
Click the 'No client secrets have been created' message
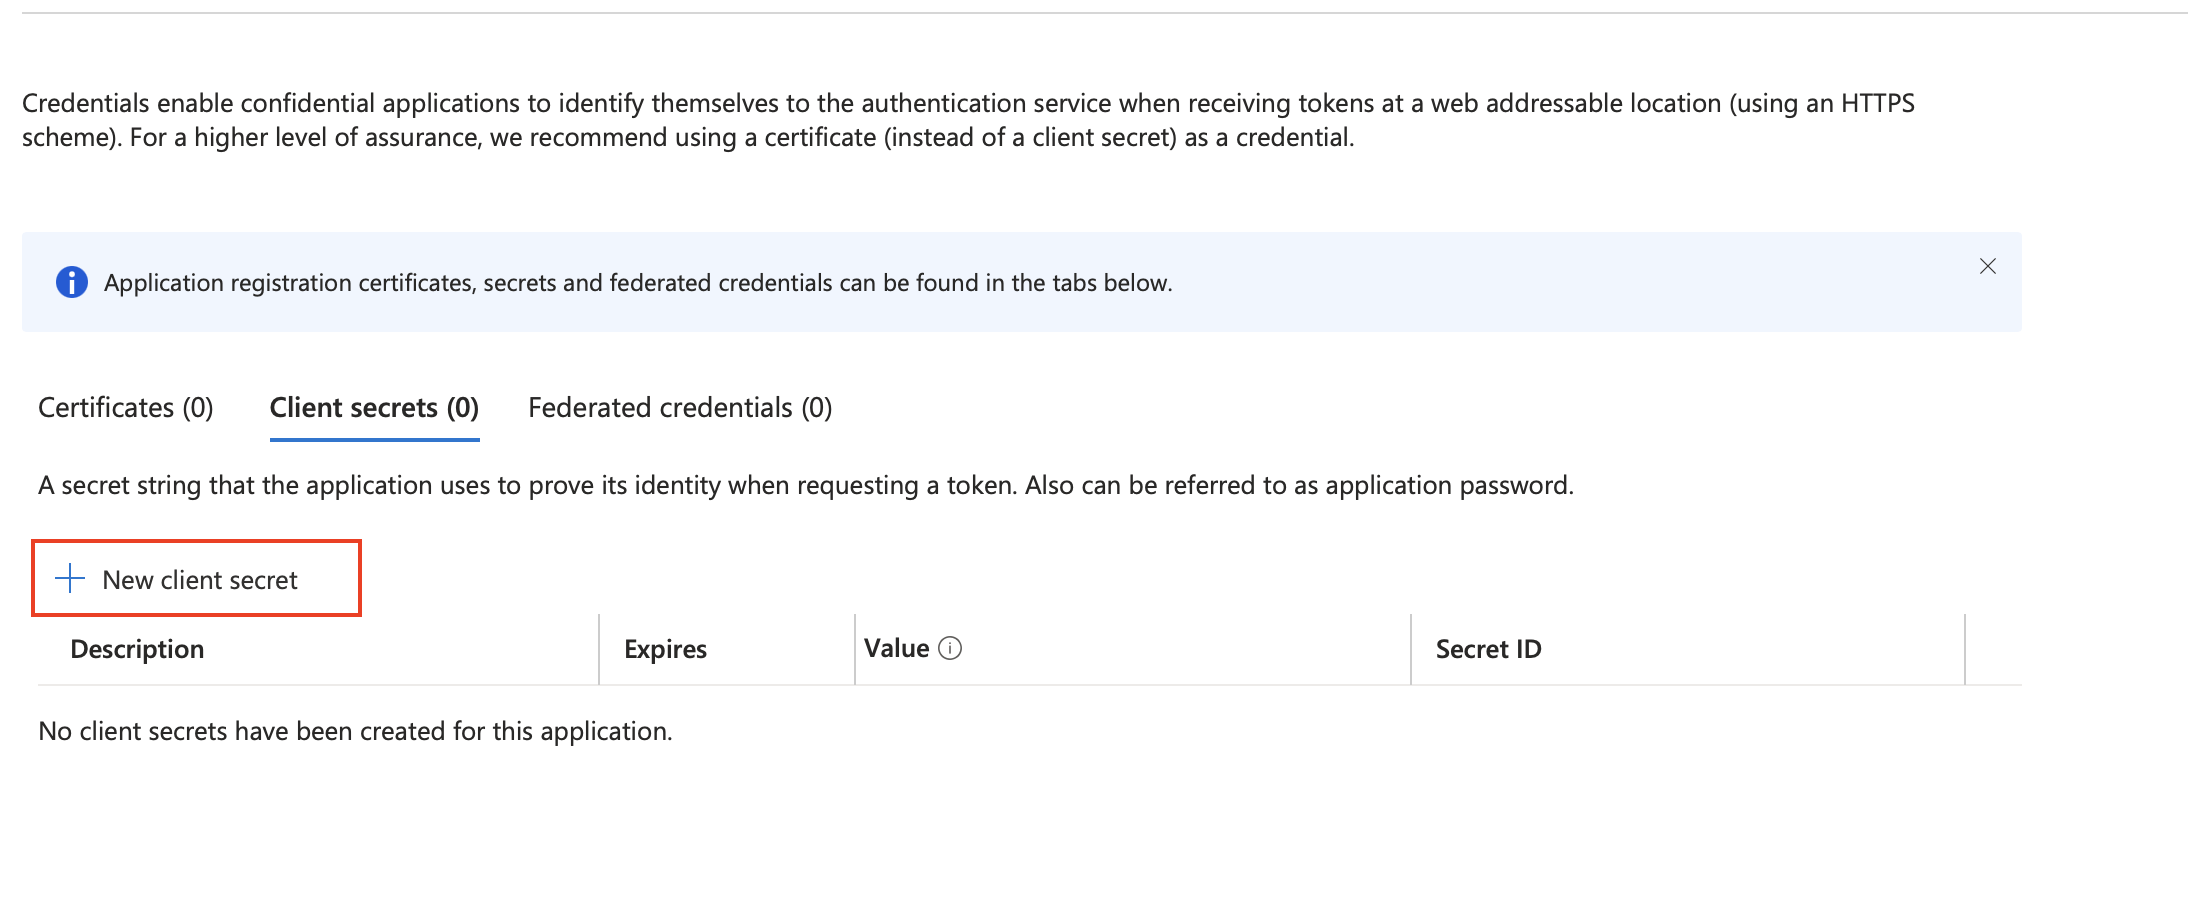click(x=355, y=731)
